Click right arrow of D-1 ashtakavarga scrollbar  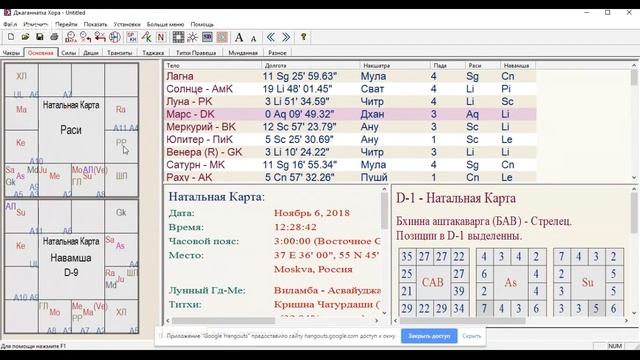pos(626,321)
